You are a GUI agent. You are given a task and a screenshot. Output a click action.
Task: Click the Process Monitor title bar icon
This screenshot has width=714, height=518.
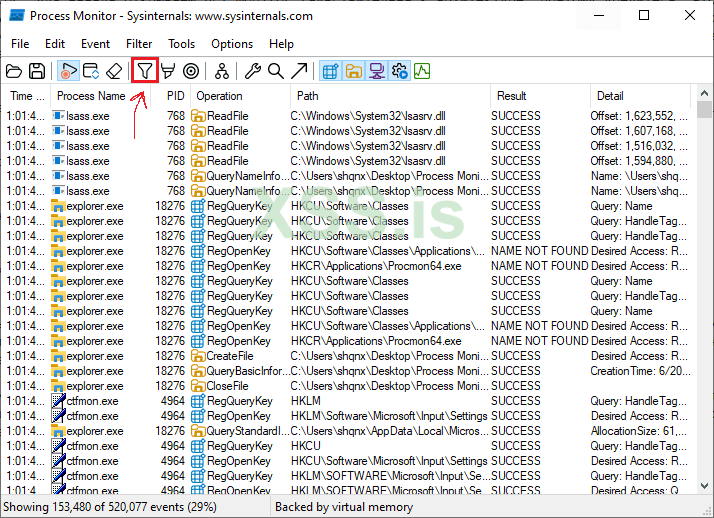pyautogui.click(x=17, y=15)
